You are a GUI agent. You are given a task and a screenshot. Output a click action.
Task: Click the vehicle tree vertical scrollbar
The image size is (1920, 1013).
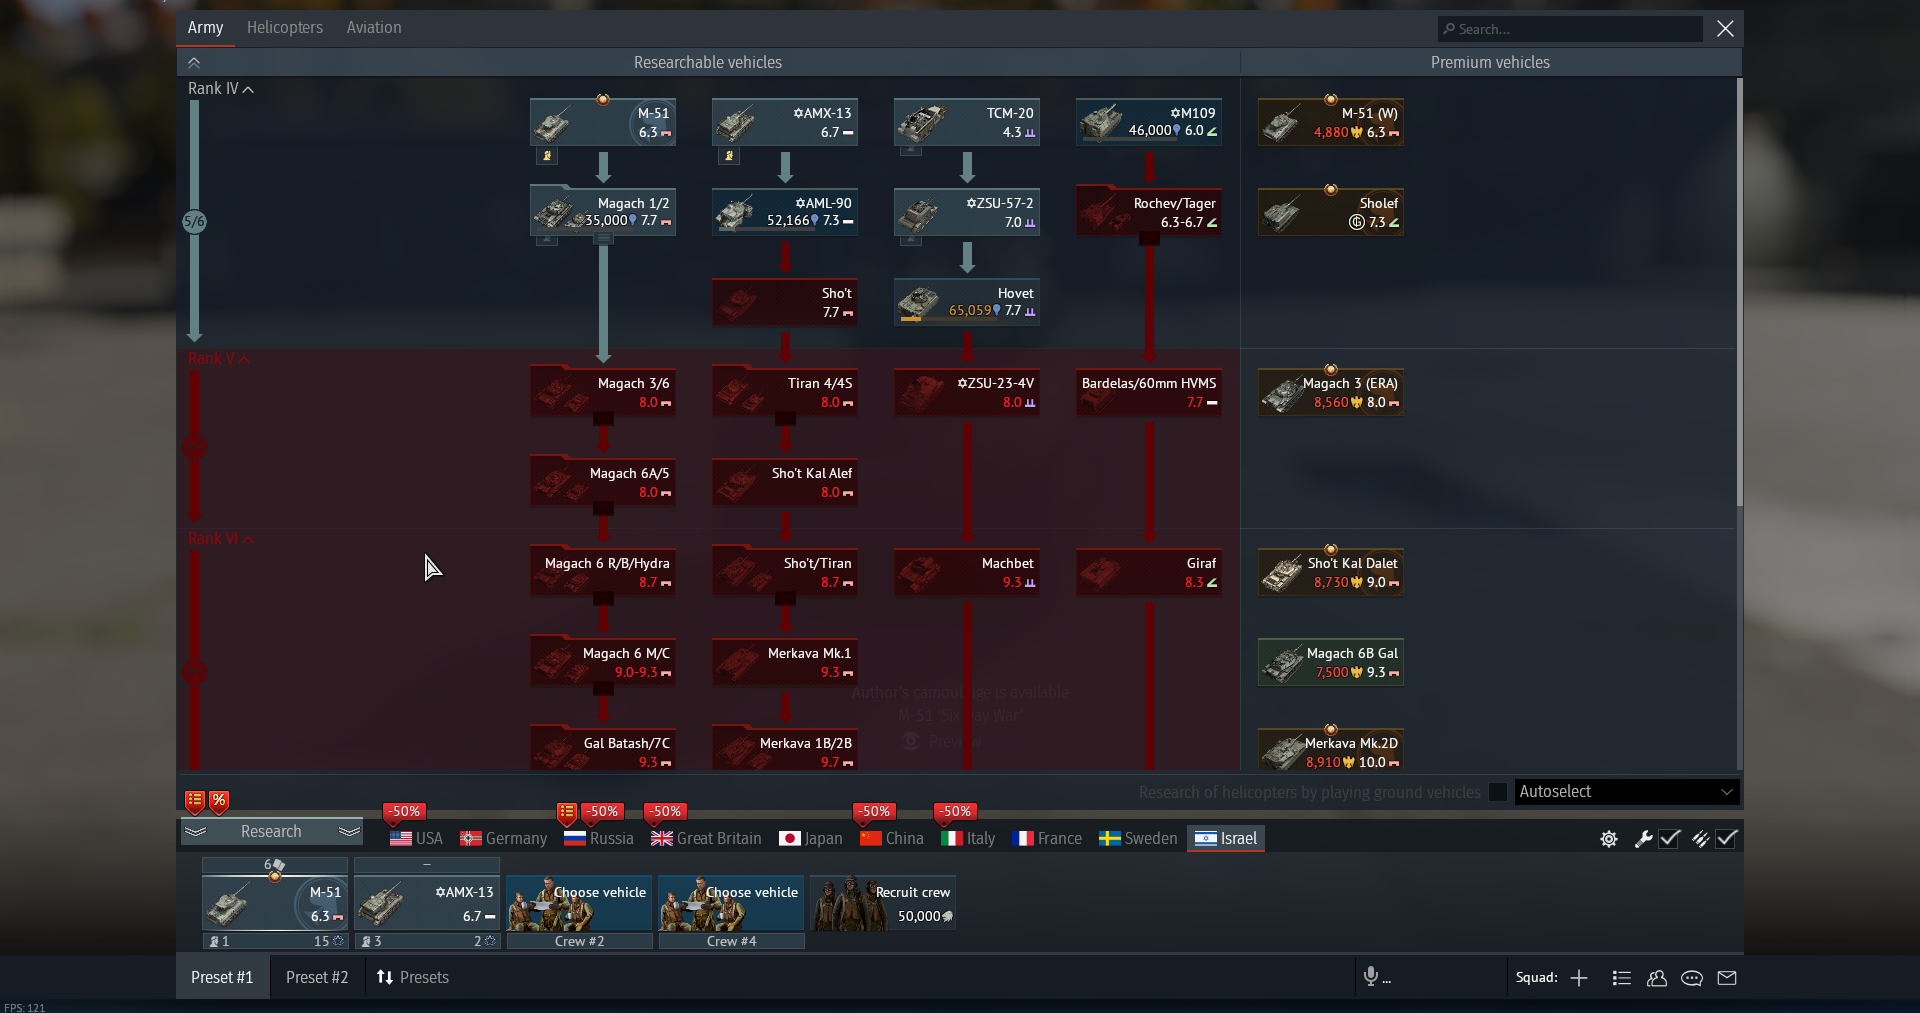coord(1739,290)
